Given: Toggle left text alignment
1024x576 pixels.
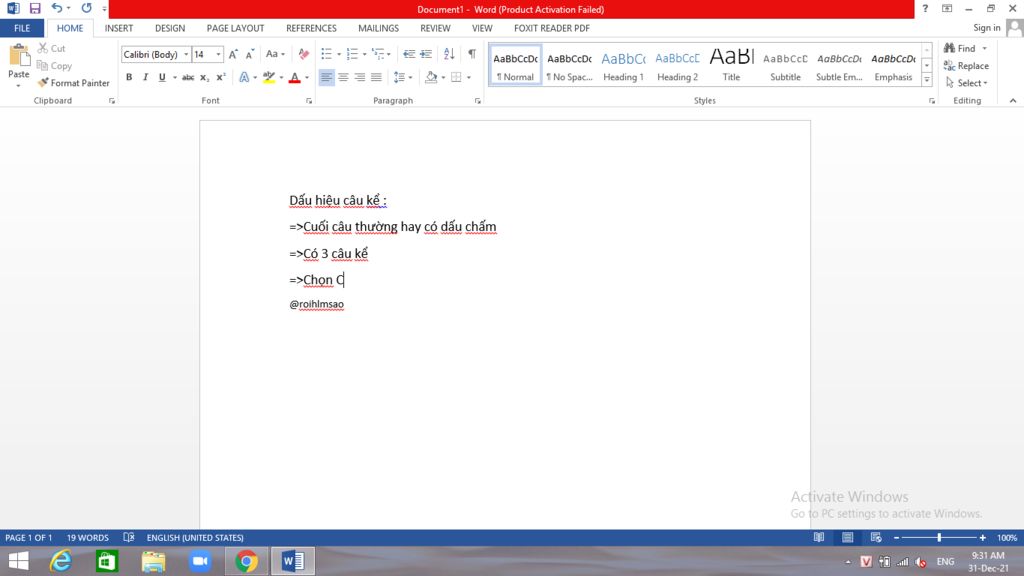Looking at the screenshot, I should tap(327, 77).
